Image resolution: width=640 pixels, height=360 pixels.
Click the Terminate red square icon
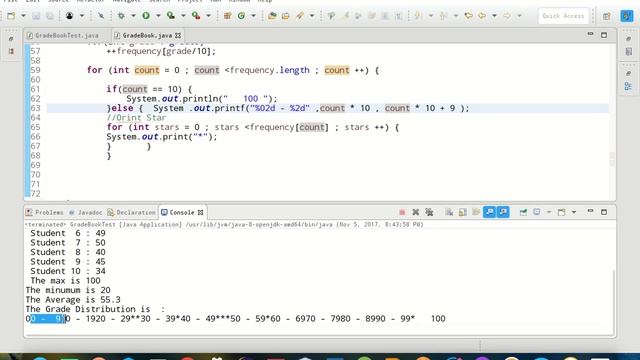(402, 212)
